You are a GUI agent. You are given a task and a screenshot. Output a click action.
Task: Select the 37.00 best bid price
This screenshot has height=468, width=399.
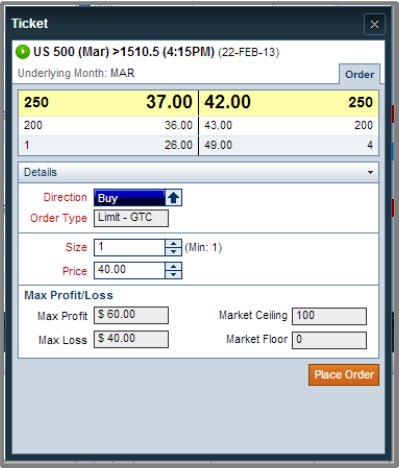coord(169,102)
